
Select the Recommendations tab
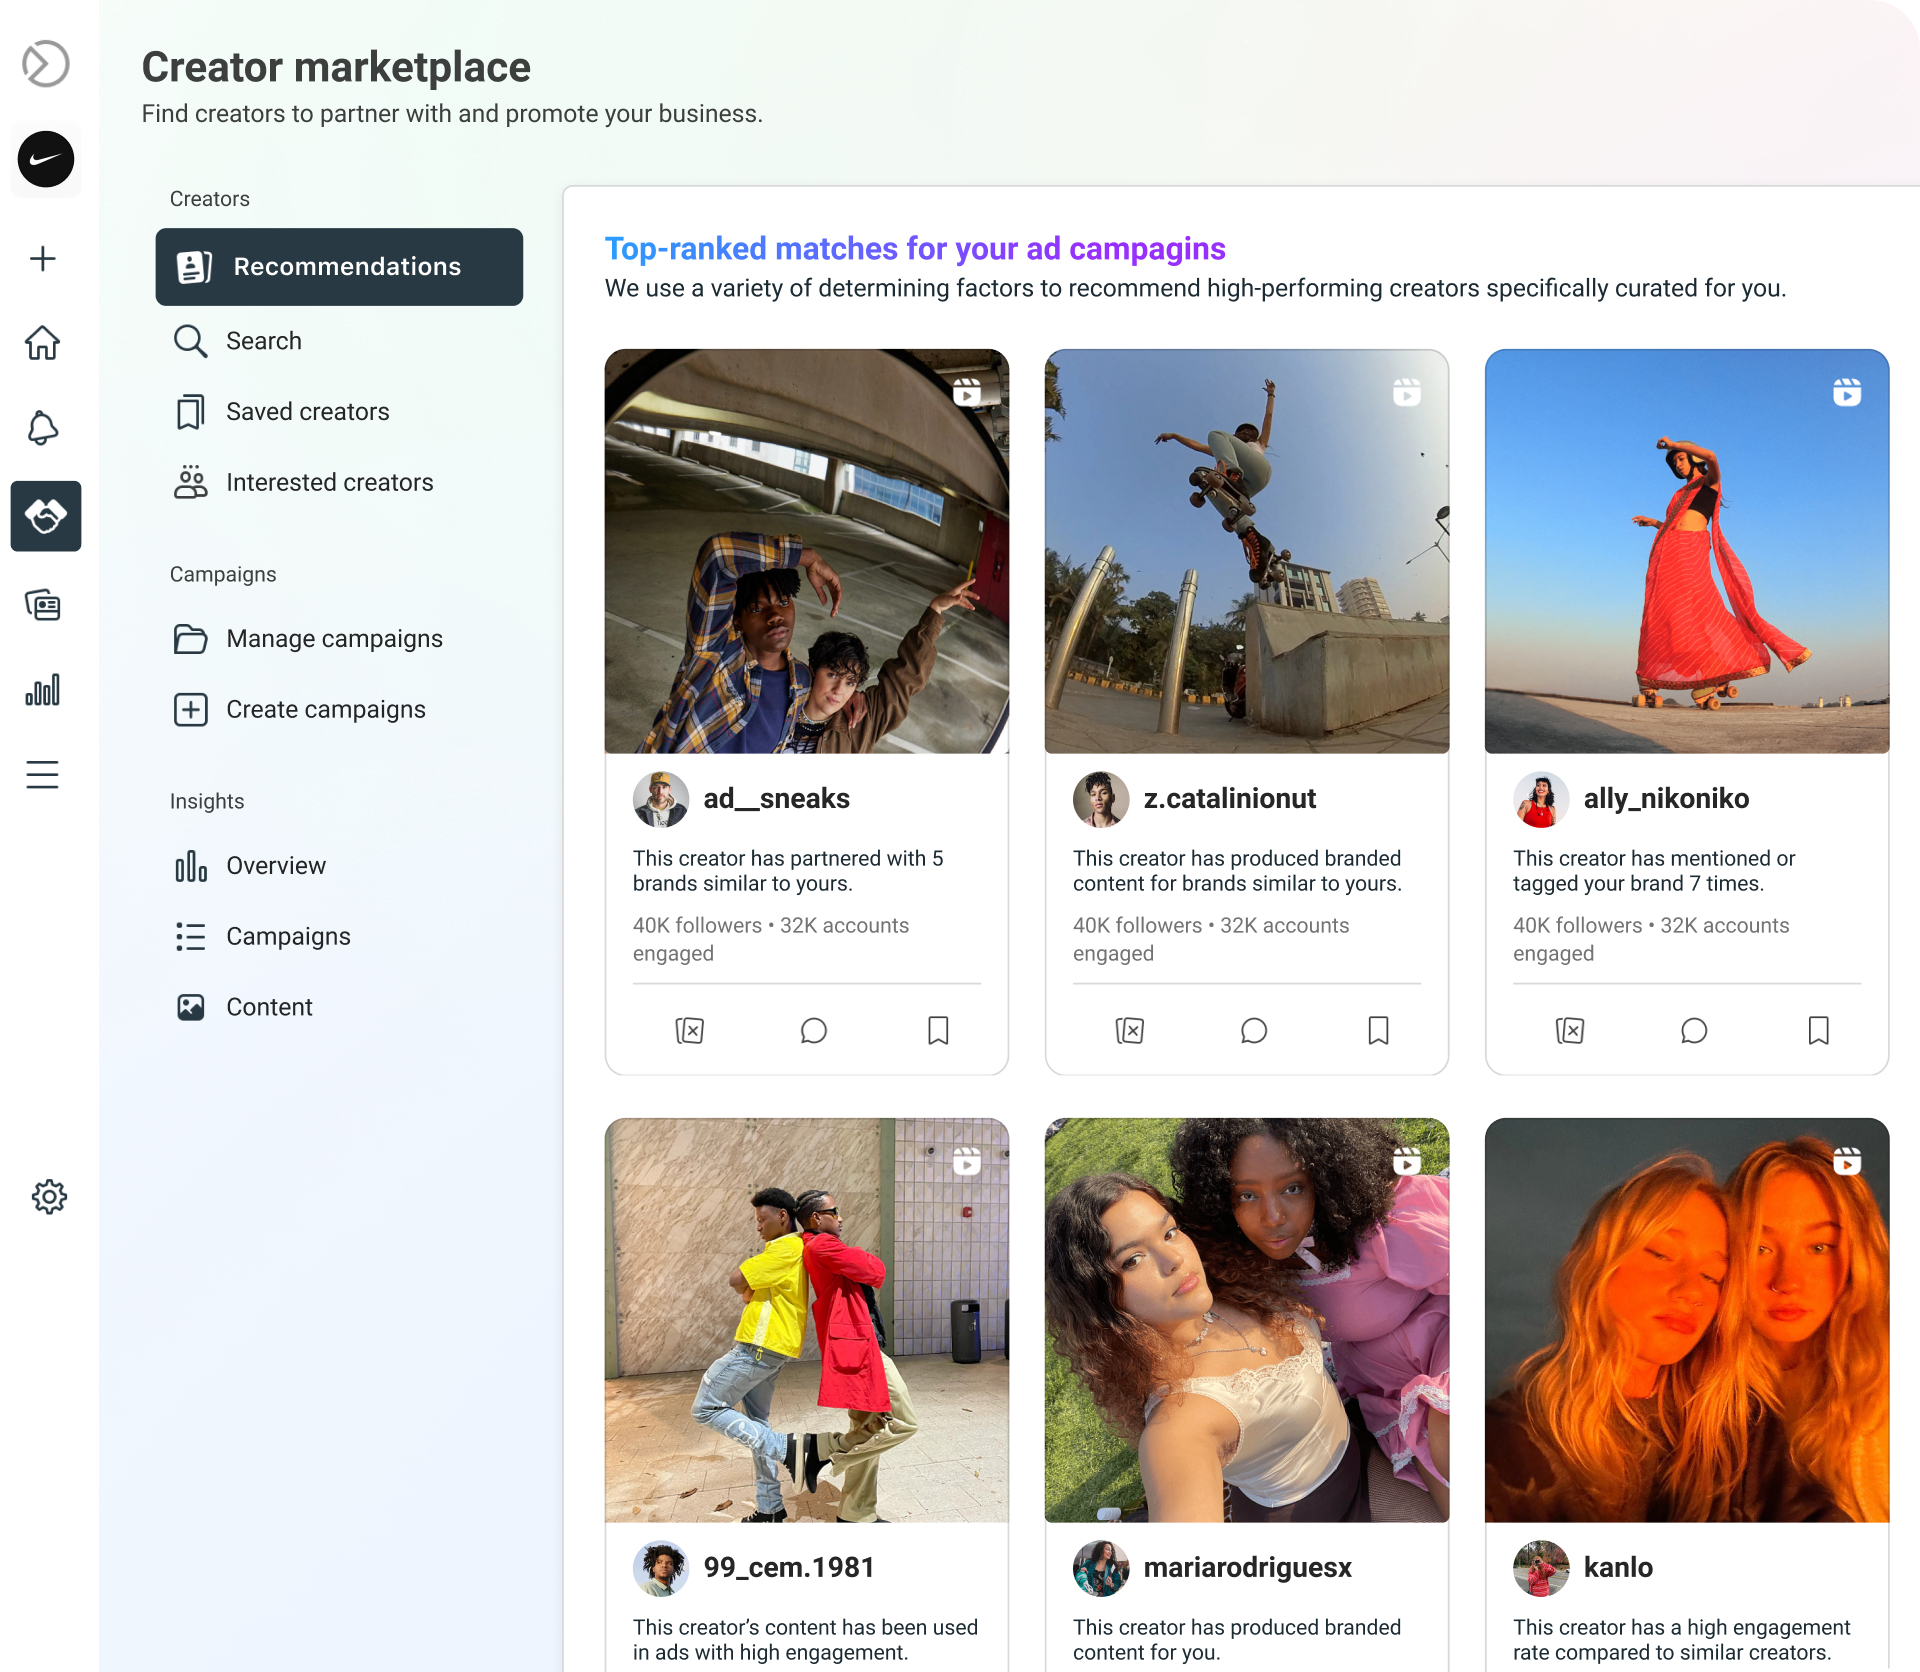click(x=339, y=267)
